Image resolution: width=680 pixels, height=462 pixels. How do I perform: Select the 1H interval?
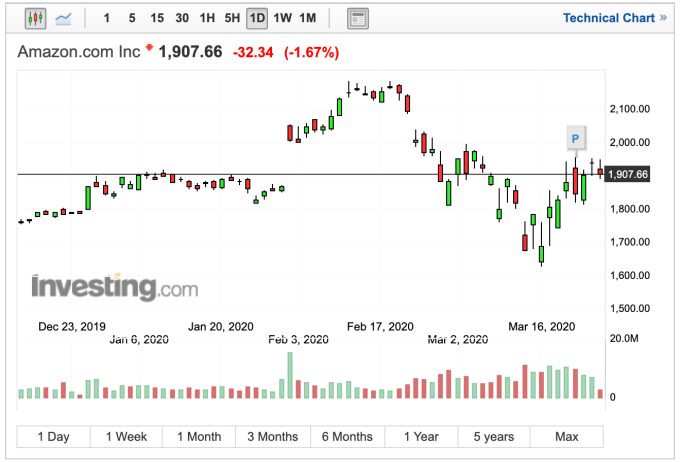click(x=207, y=18)
